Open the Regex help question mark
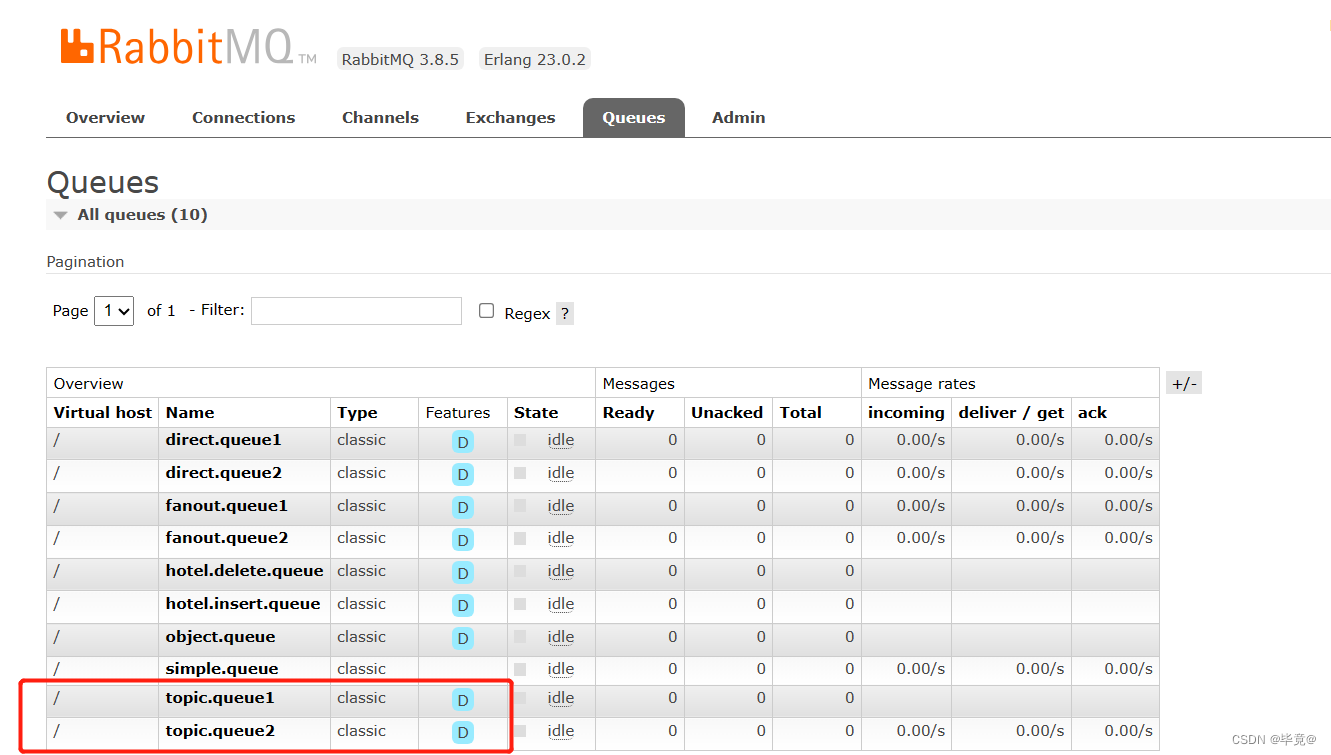 (565, 313)
